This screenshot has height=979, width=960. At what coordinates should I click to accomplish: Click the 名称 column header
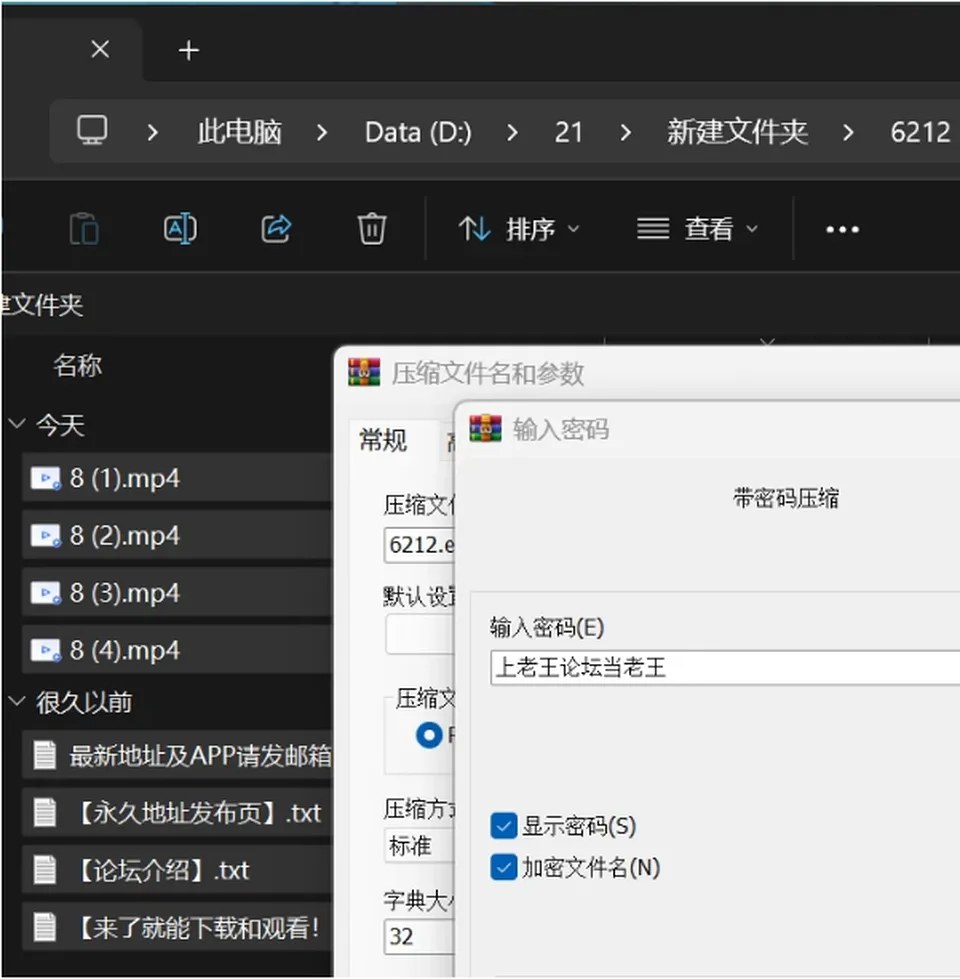click(x=77, y=365)
